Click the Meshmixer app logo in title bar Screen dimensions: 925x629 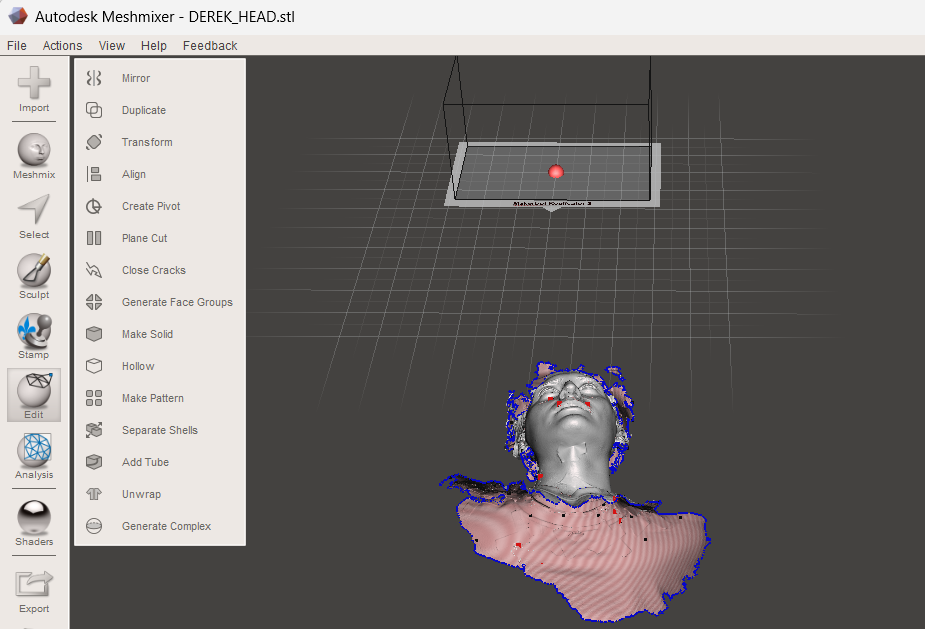point(18,16)
